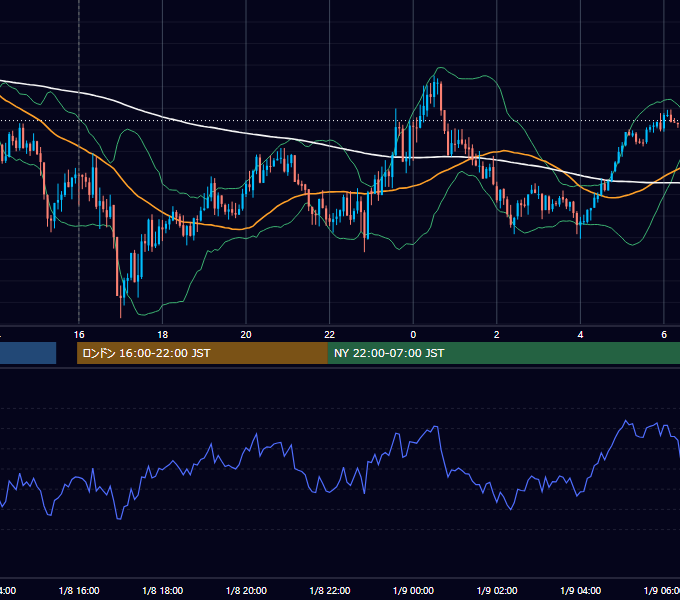Click the NY 22:00-07:00 JST session bar
The image size is (680, 600).
503,353
